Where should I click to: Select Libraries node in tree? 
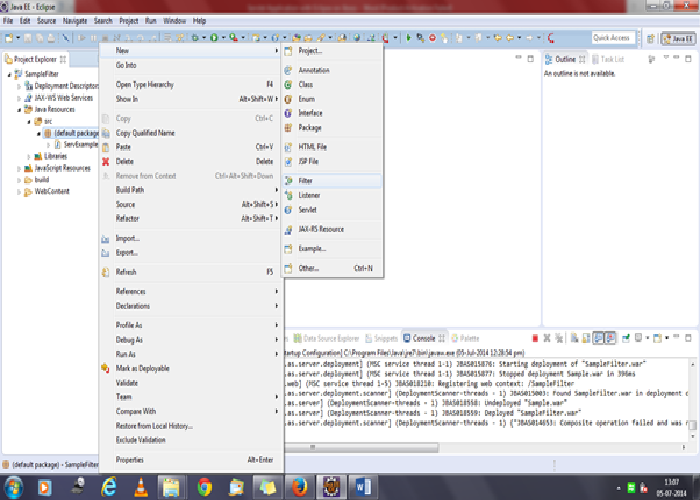tap(55, 156)
